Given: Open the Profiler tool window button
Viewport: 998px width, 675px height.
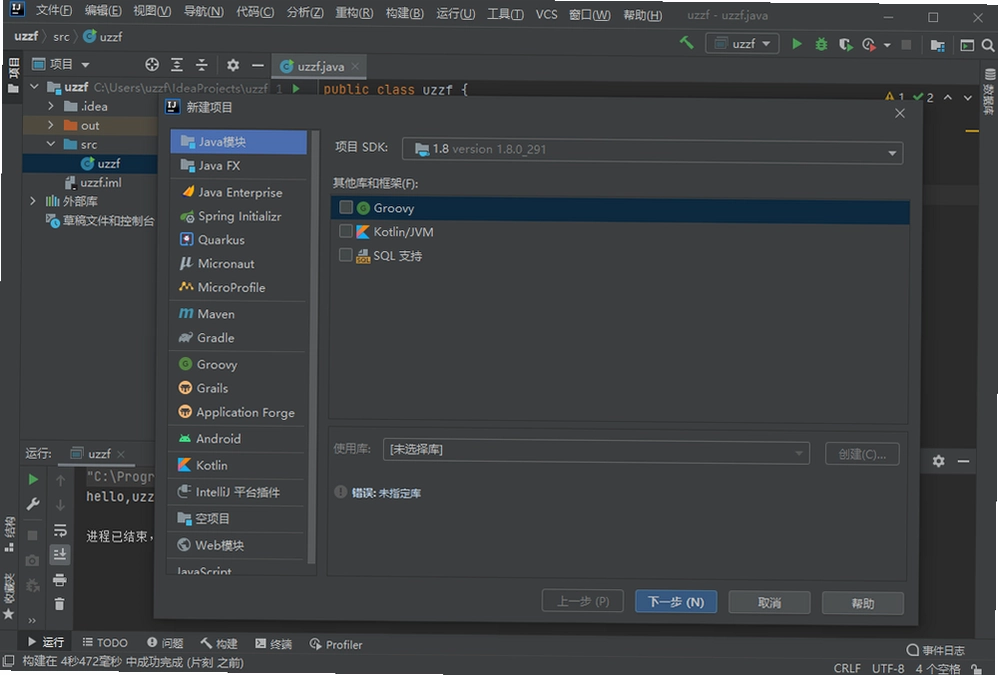Looking at the screenshot, I should pos(335,644).
